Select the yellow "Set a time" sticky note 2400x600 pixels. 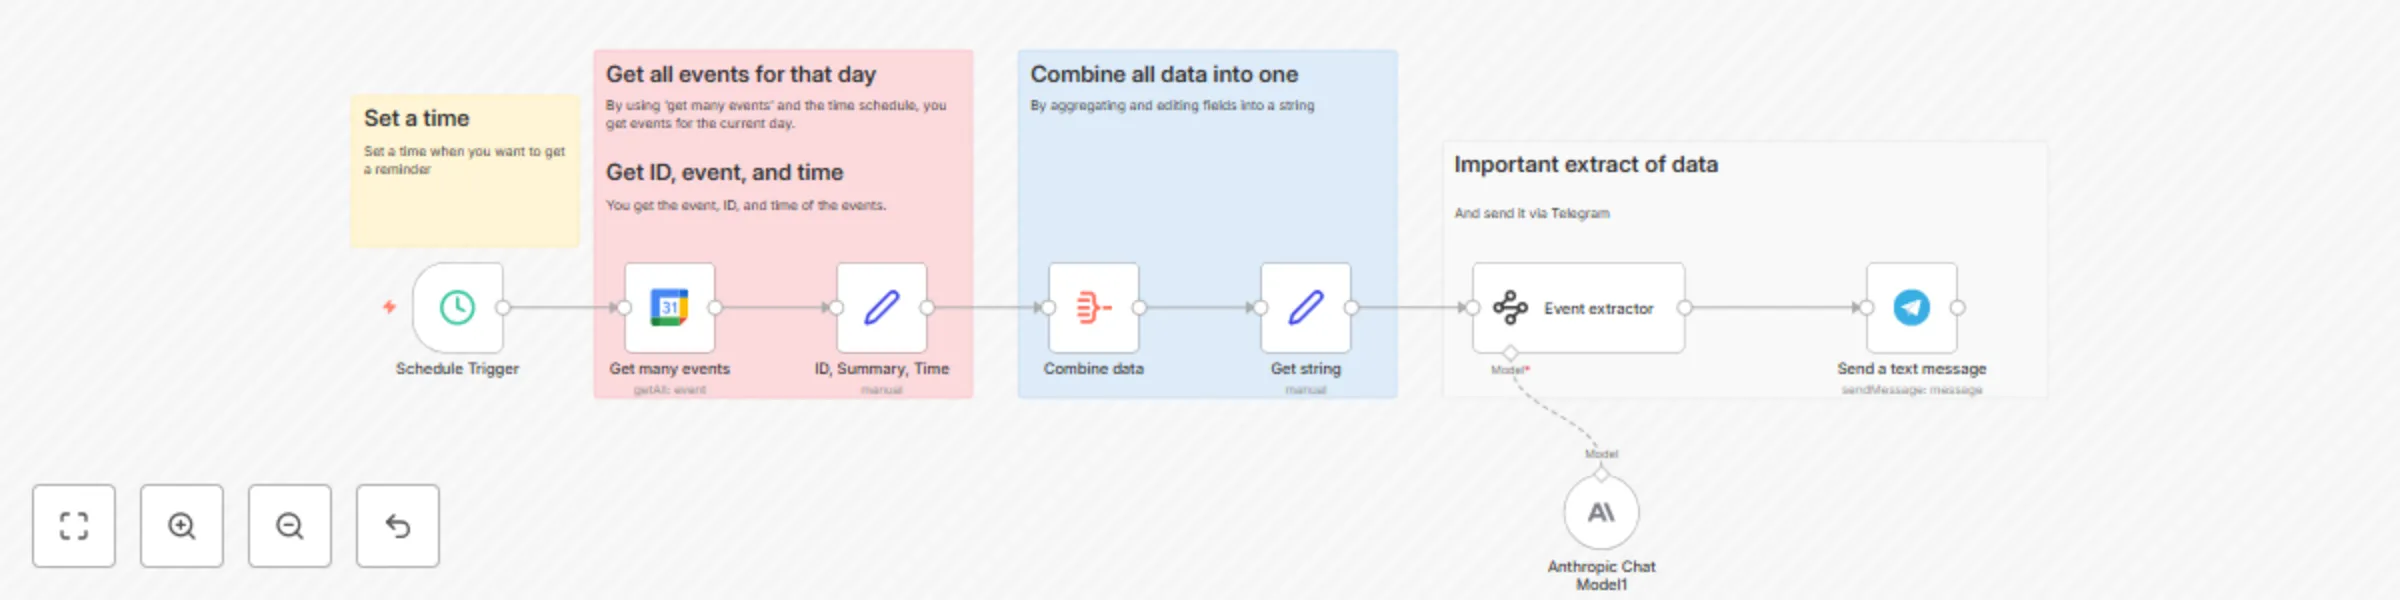tap(465, 170)
